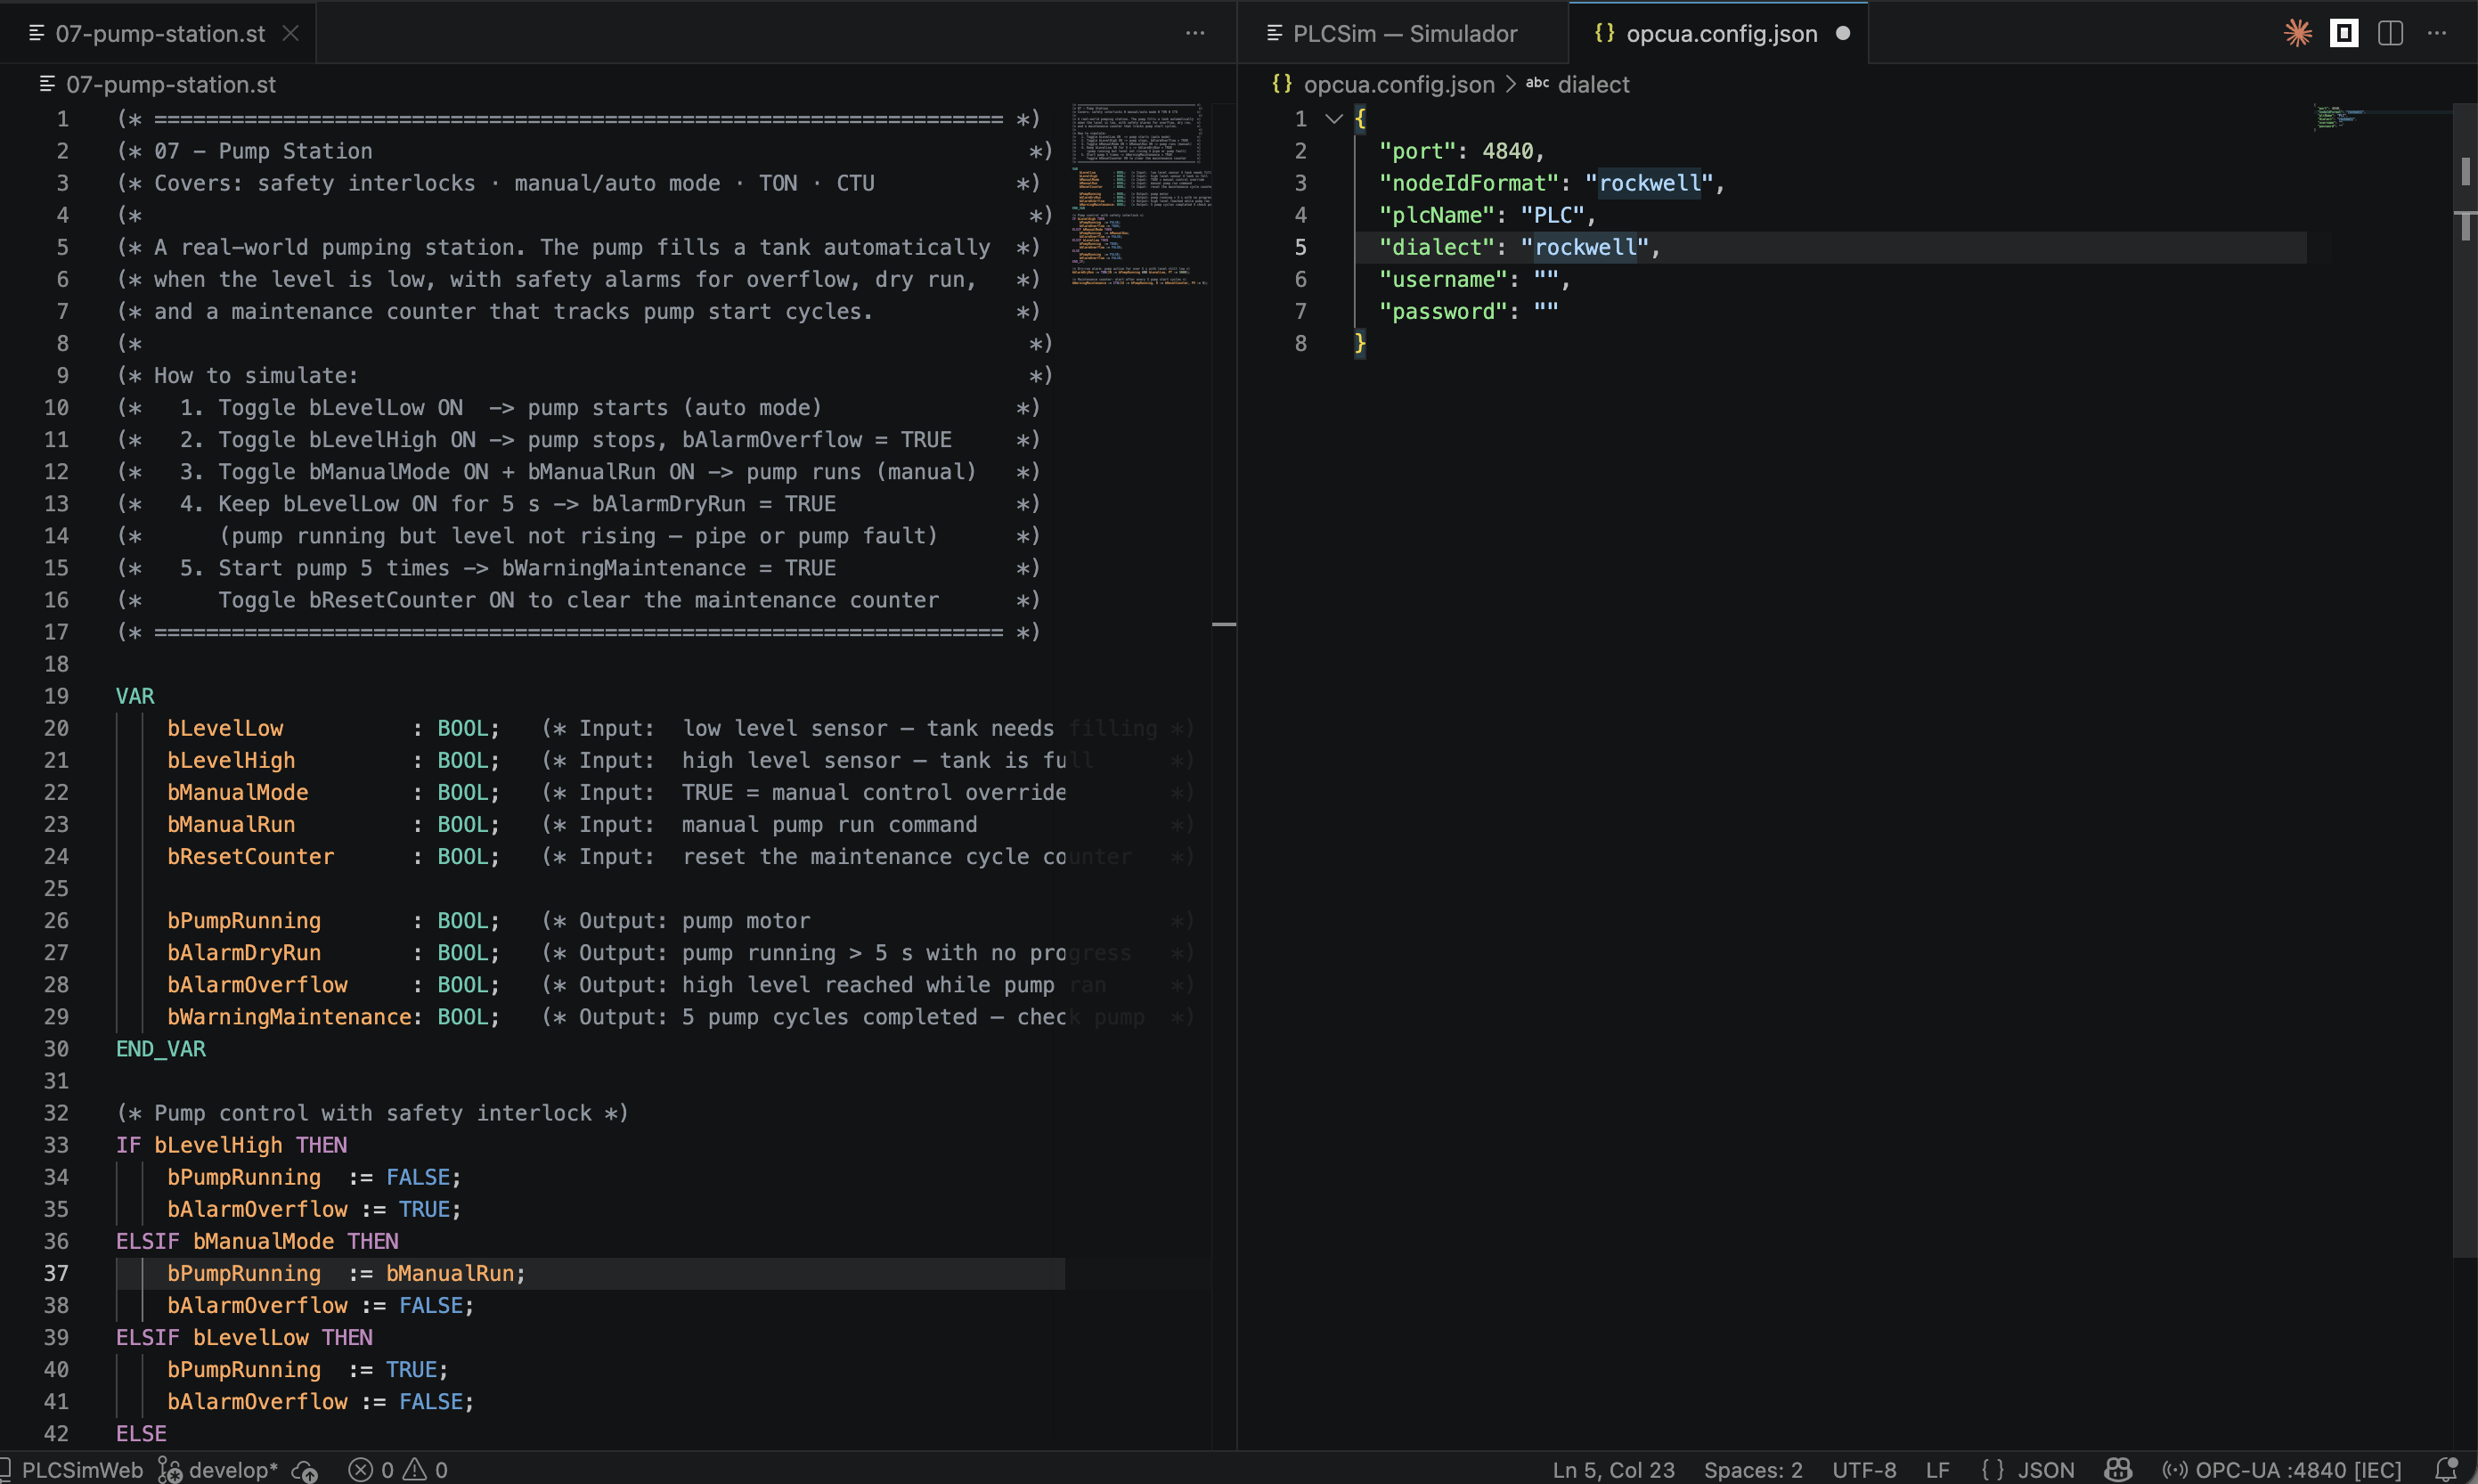Click the bLevelHigh variable declaration

pos(231,760)
